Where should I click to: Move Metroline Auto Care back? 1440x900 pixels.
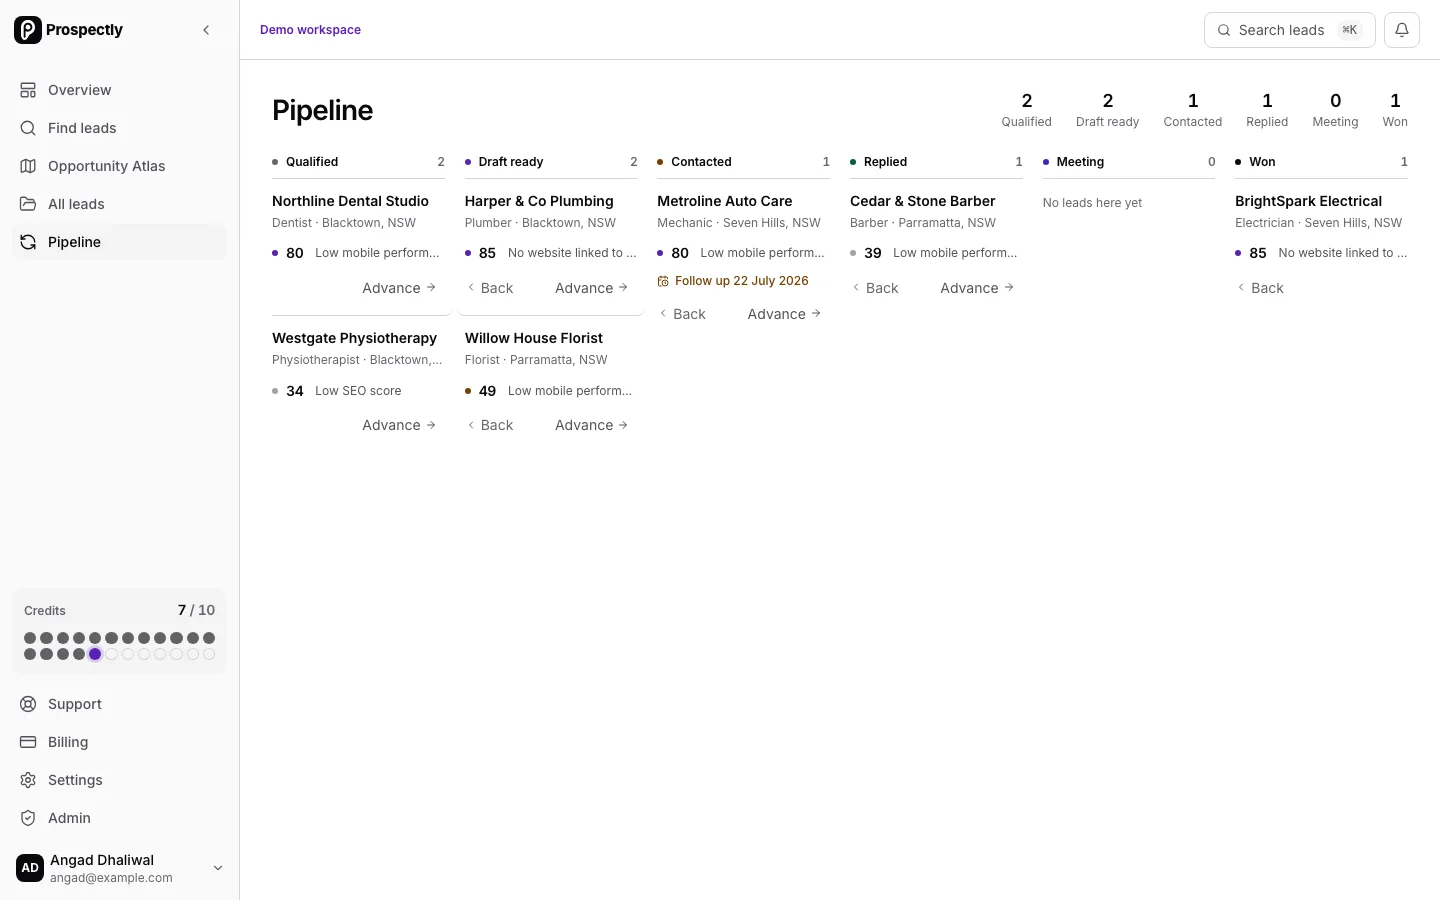click(x=683, y=314)
